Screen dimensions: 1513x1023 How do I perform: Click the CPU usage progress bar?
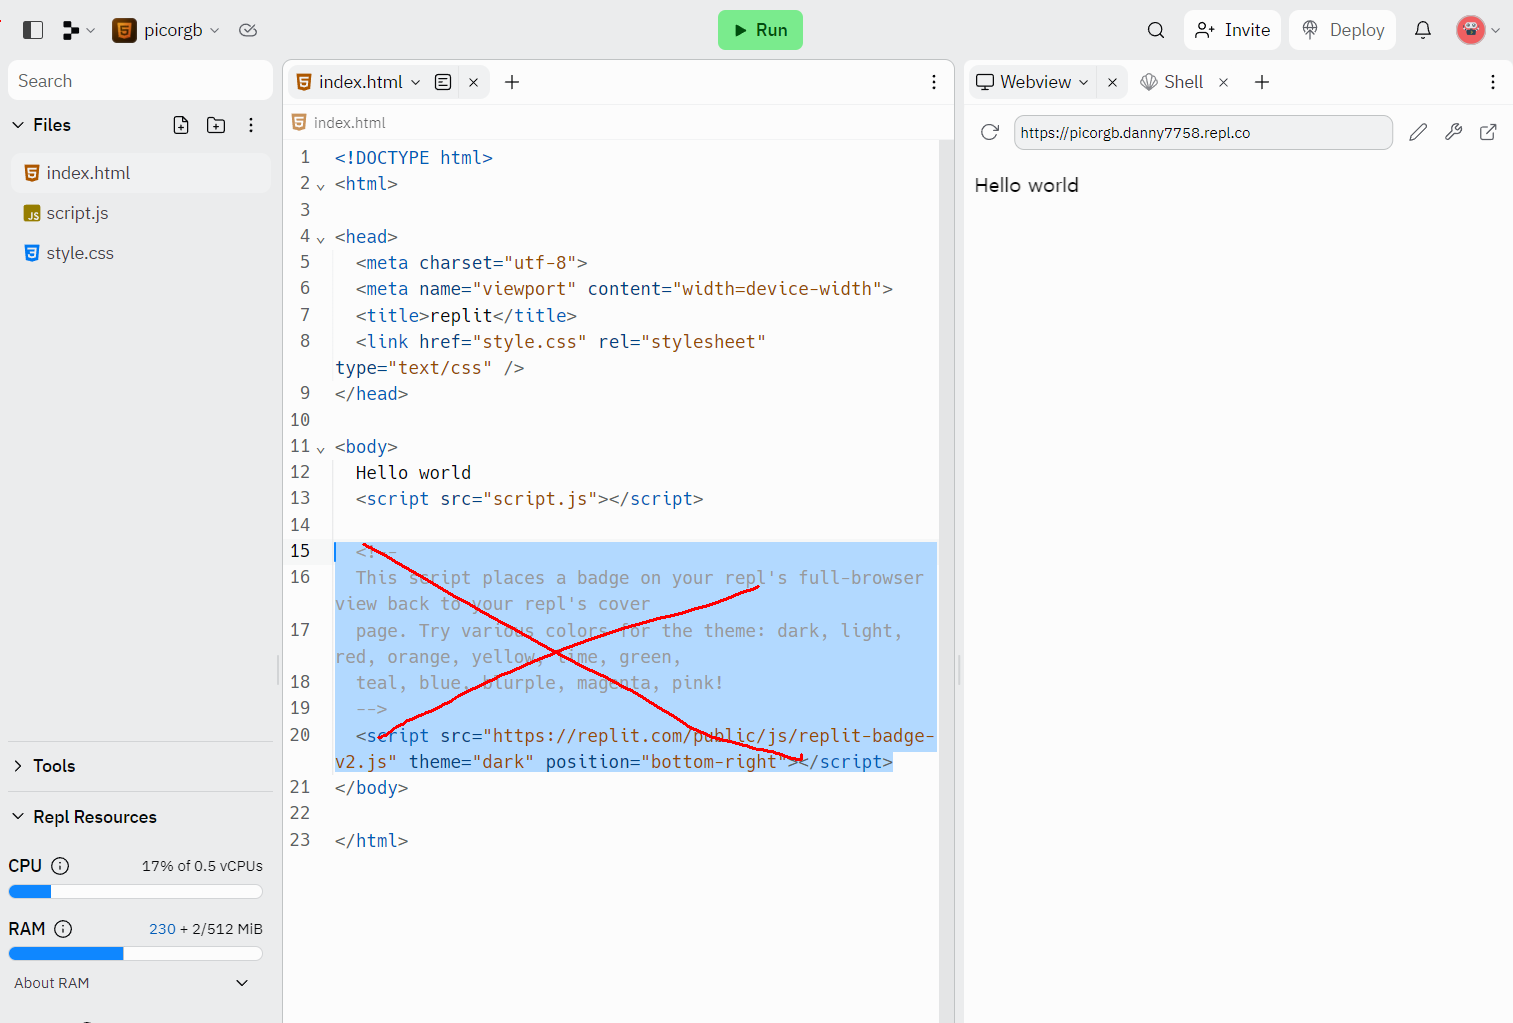(x=135, y=891)
